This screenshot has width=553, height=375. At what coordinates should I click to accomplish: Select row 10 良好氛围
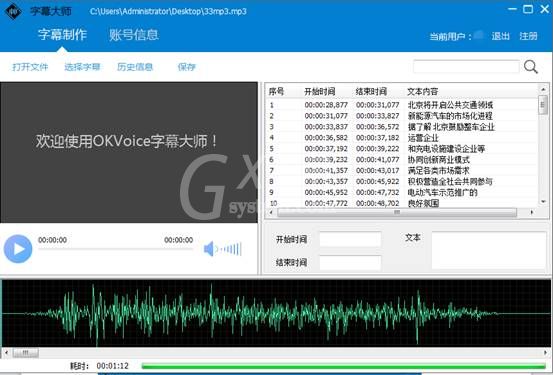[x=402, y=203]
